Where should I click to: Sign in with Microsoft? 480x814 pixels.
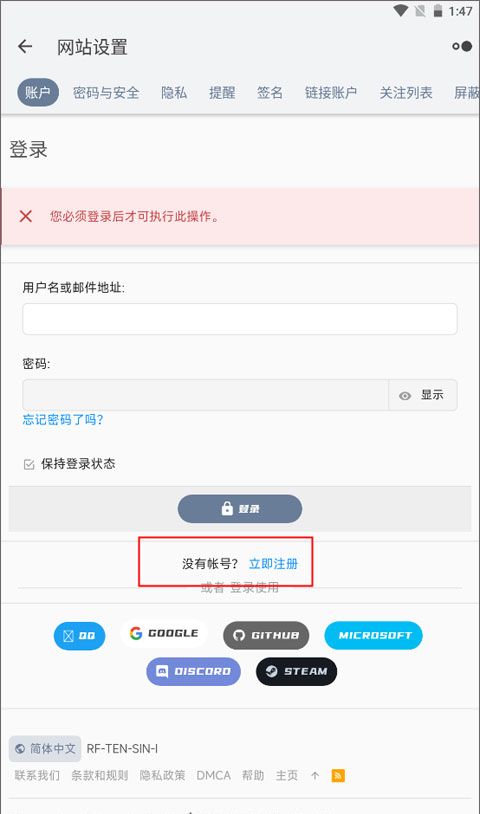pos(374,635)
